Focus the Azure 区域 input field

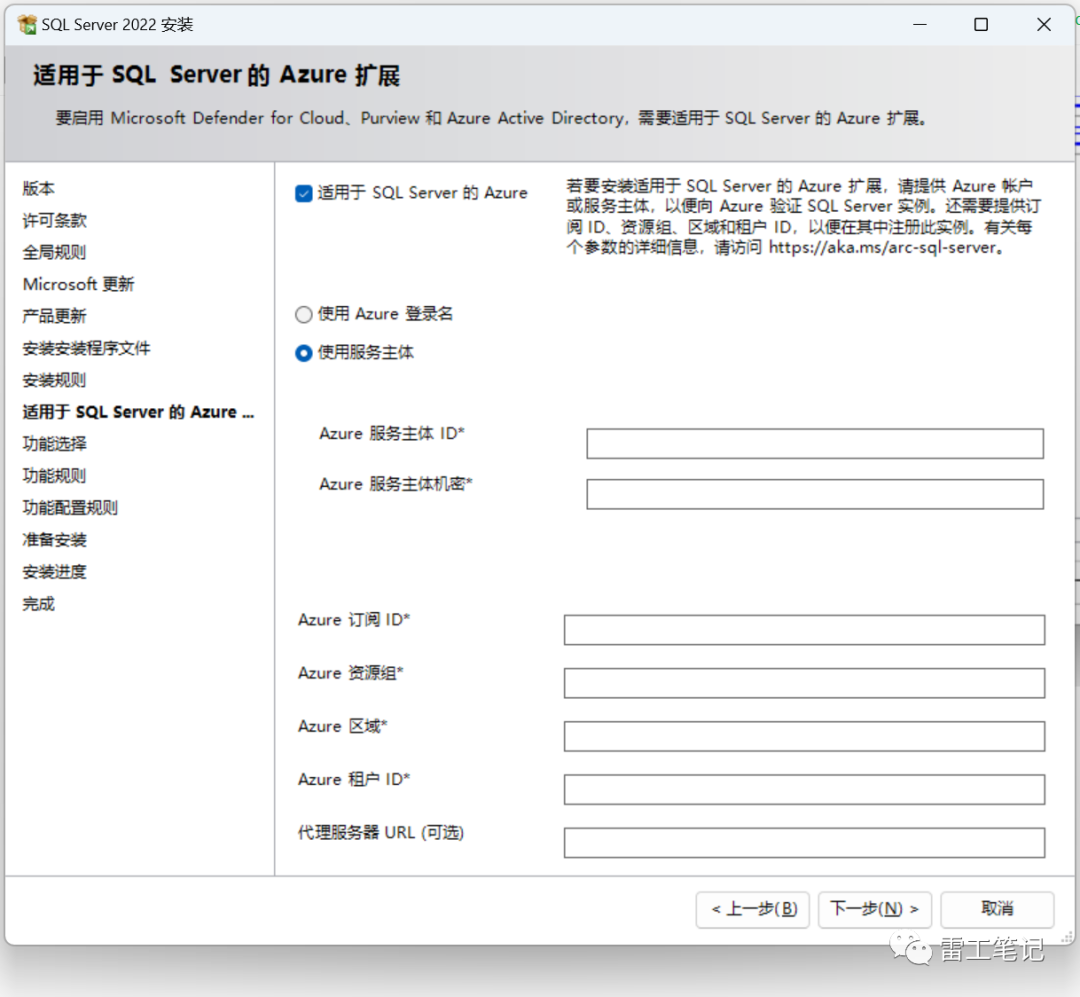point(804,736)
